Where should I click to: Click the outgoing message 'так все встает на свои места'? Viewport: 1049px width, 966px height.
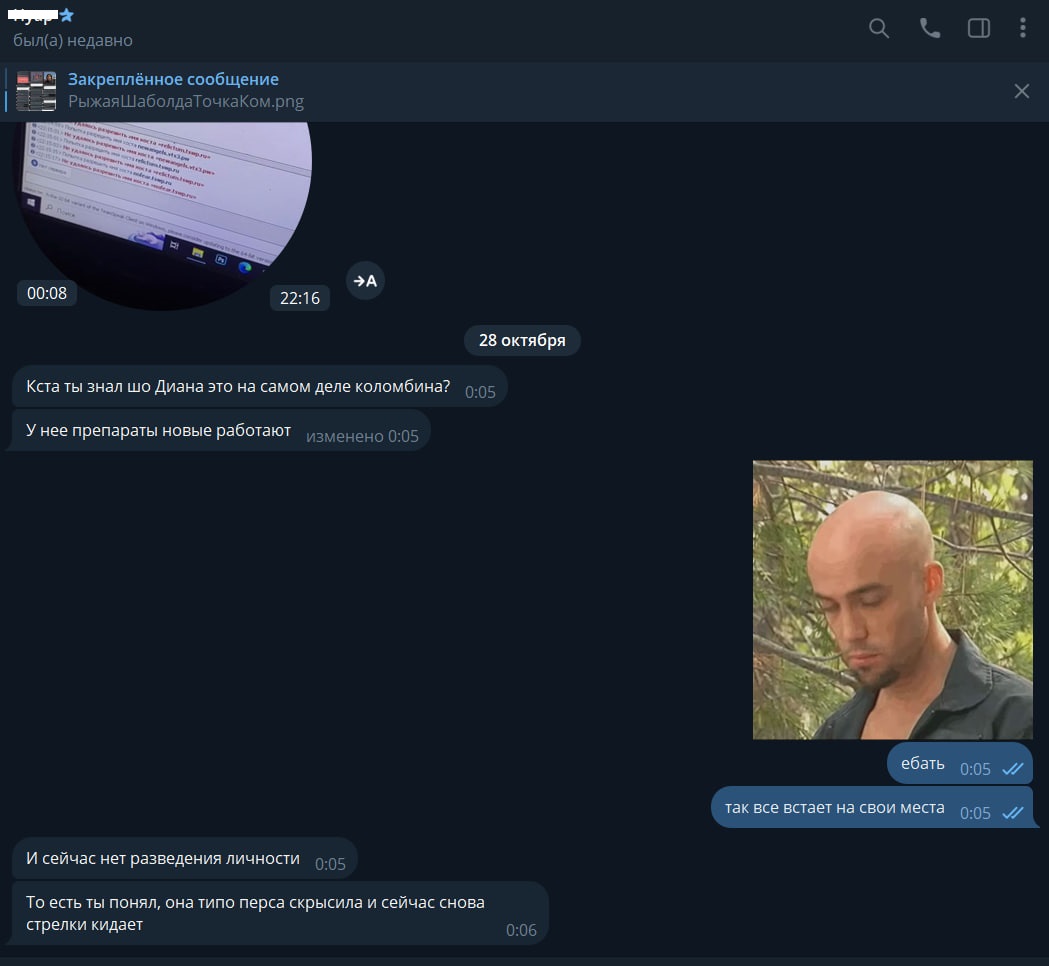[x=834, y=808]
